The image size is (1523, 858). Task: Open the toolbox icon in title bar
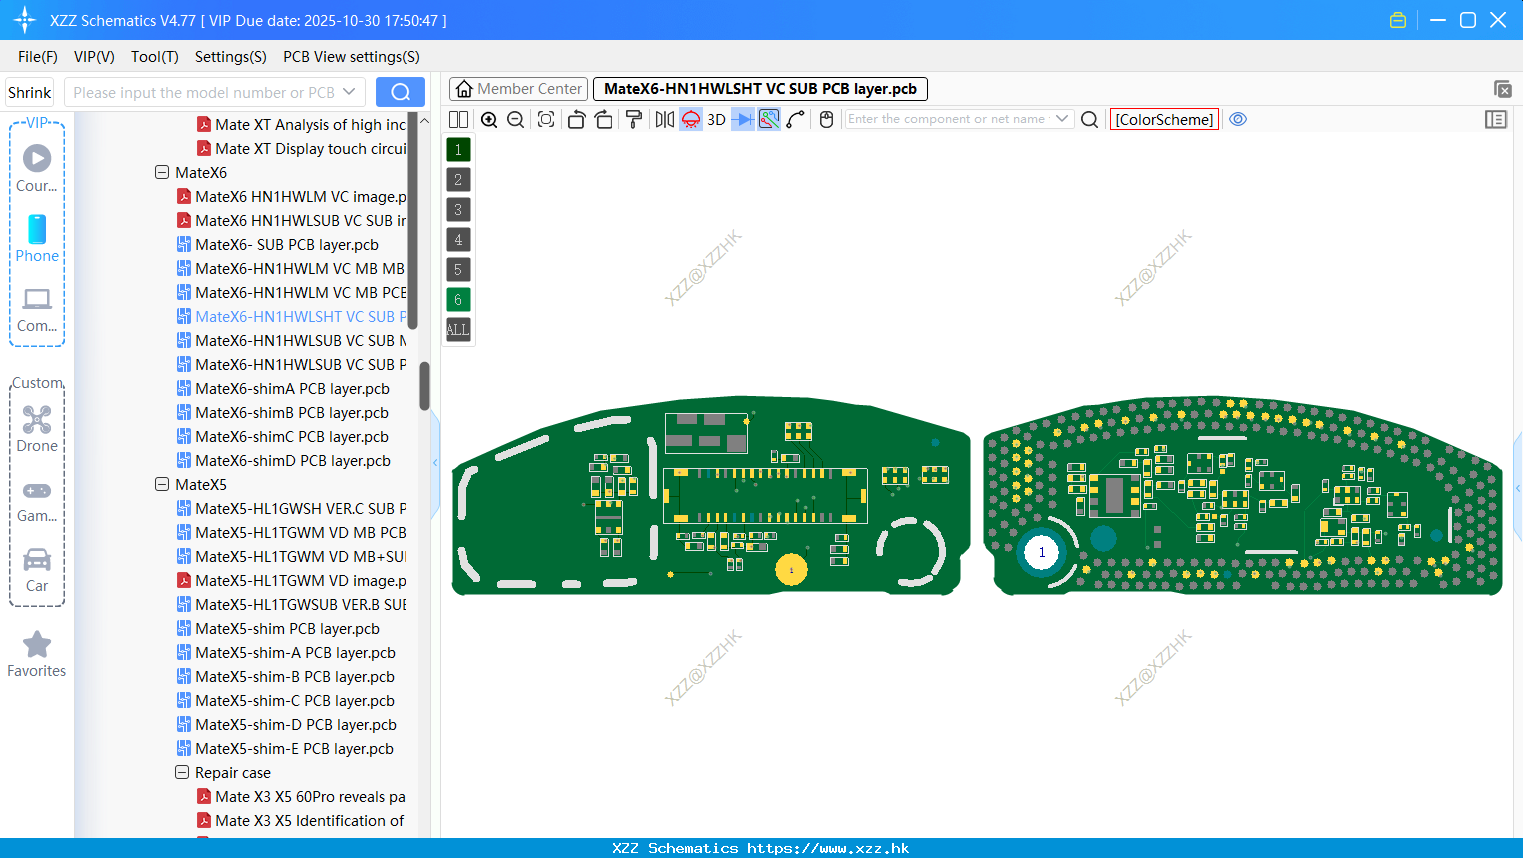click(1398, 20)
